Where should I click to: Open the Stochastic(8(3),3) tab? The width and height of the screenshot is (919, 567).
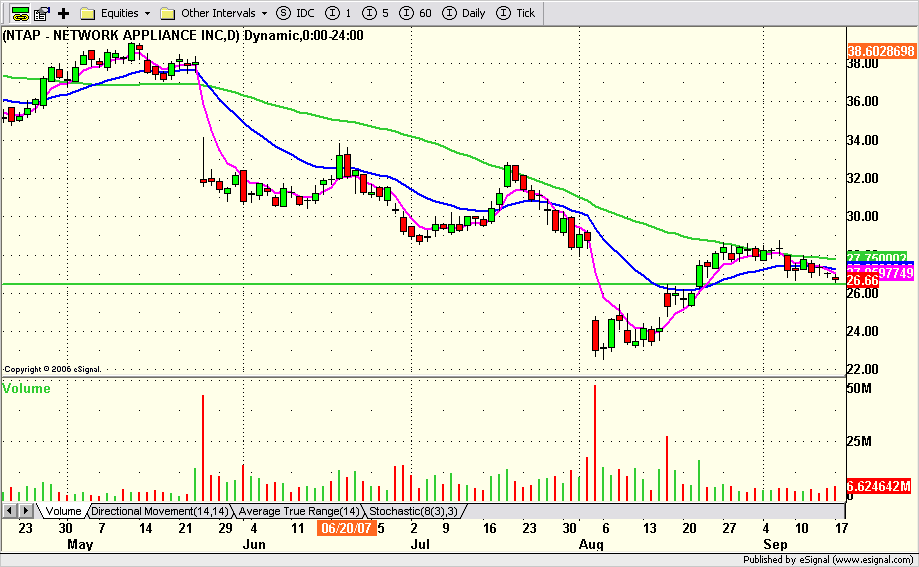pyautogui.click(x=413, y=511)
